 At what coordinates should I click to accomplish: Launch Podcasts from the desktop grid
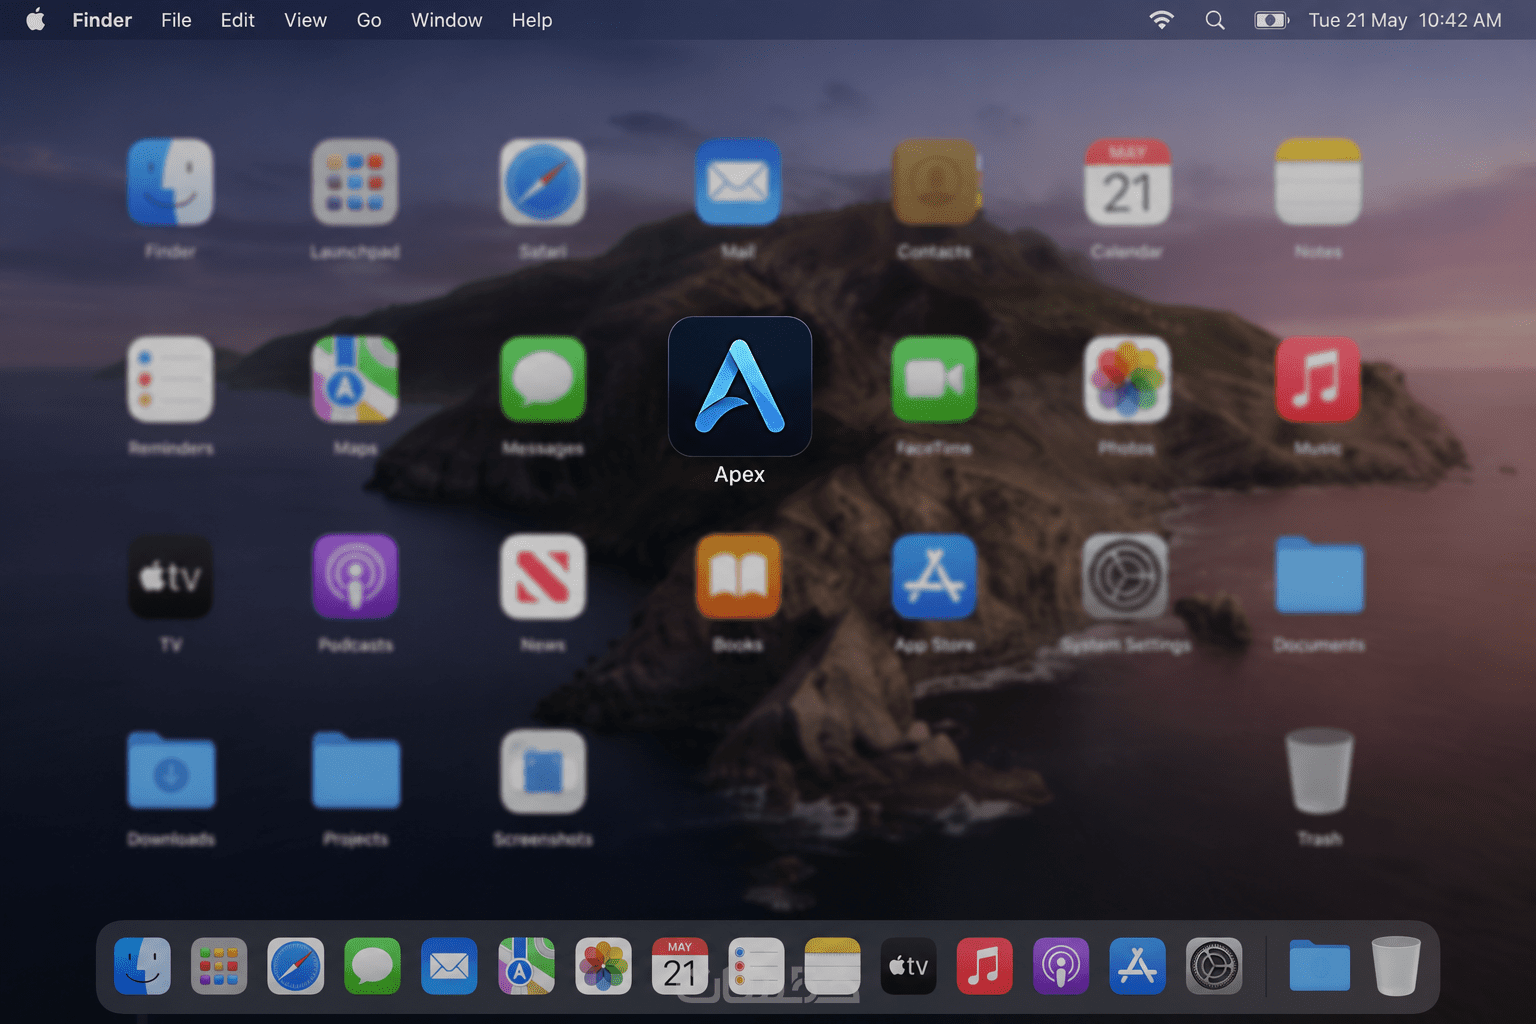(x=355, y=576)
